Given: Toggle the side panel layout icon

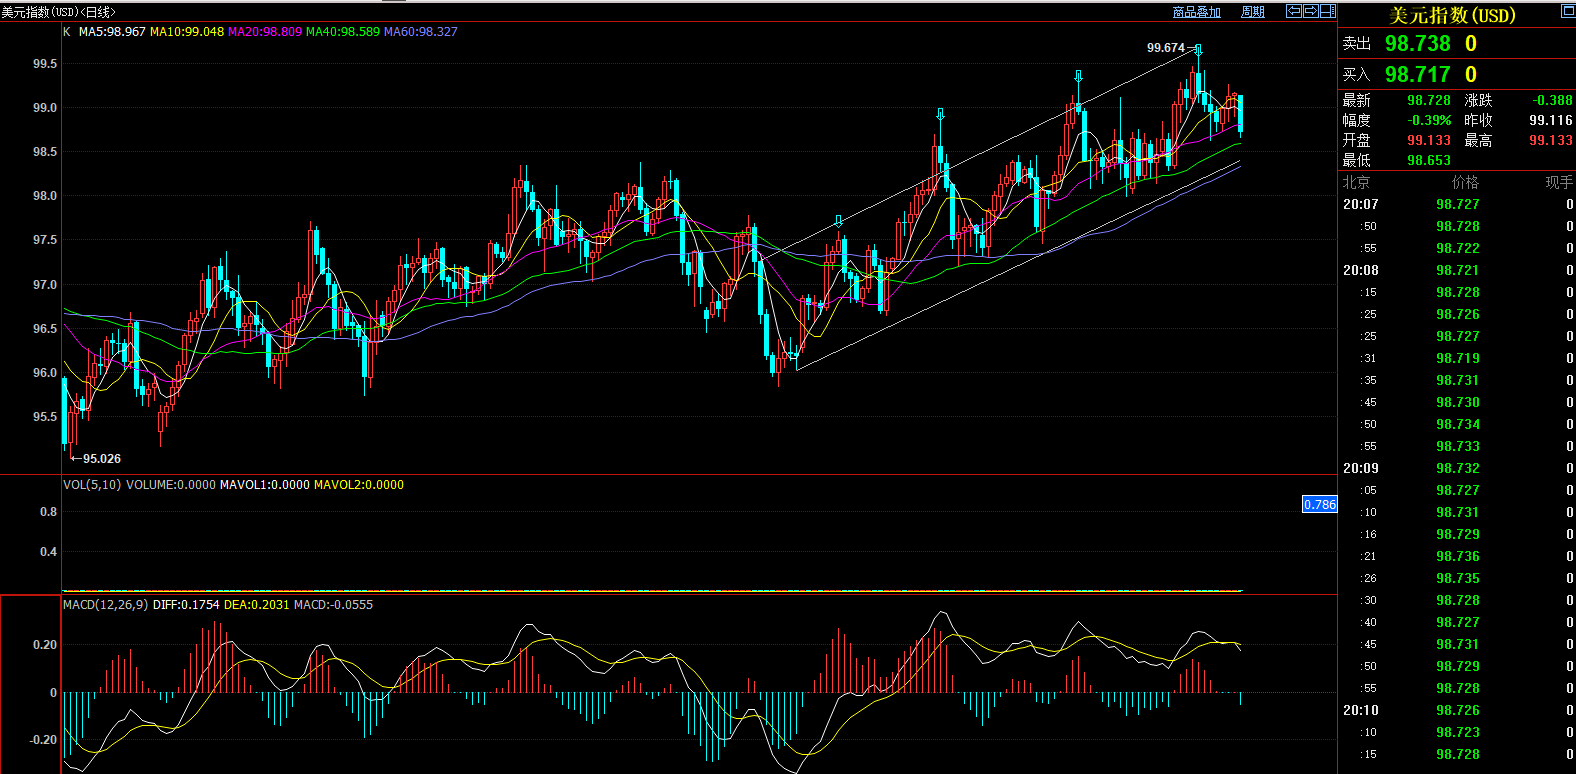Looking at the screenshot, I should coord(1328,11).
